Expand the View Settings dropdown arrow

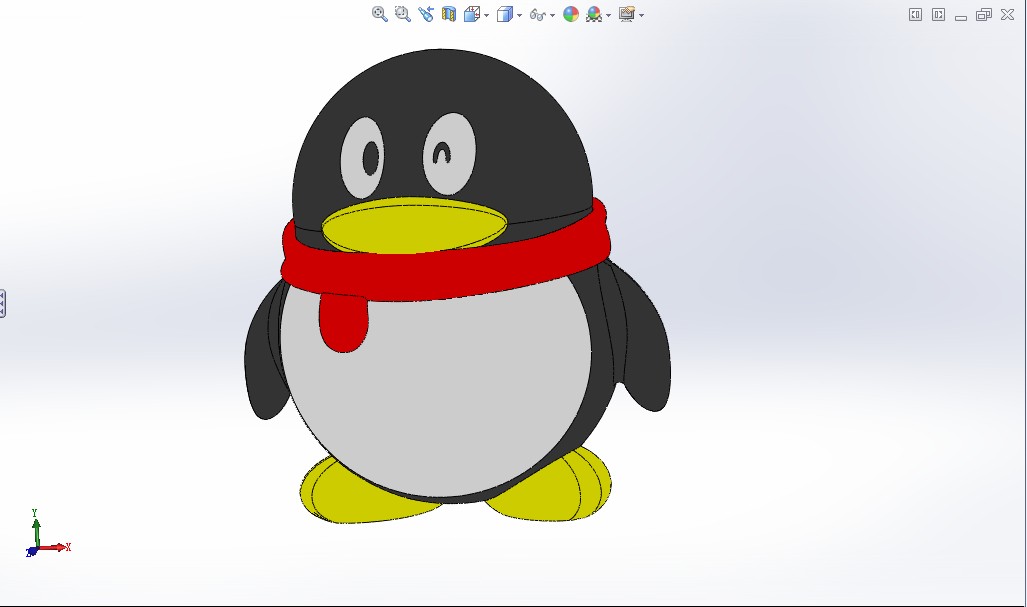(641, 15)
